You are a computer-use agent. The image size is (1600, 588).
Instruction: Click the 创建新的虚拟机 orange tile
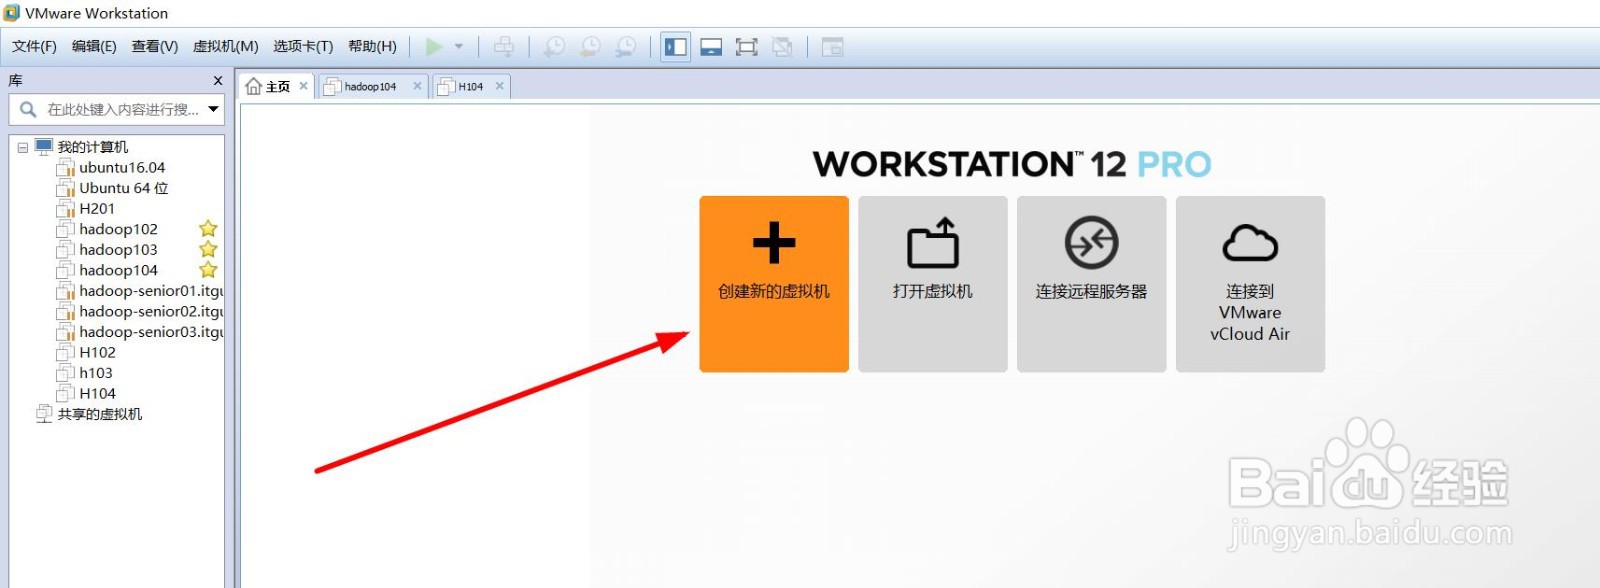[x=774, y=284]
